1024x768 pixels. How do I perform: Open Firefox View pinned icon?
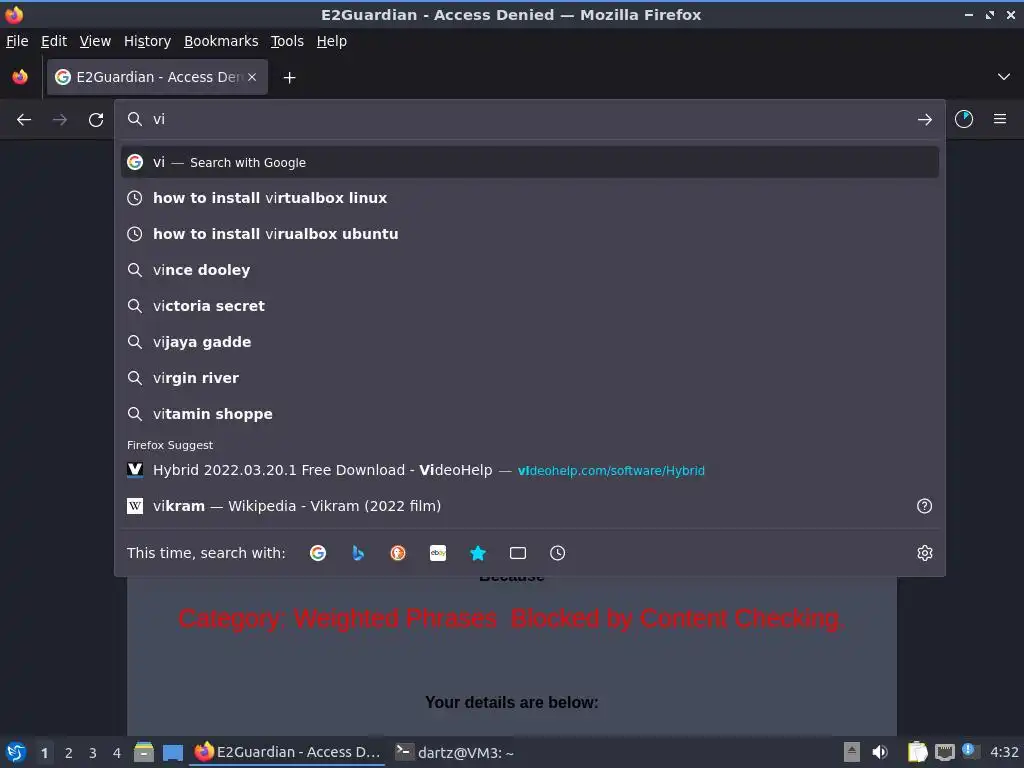20,77
